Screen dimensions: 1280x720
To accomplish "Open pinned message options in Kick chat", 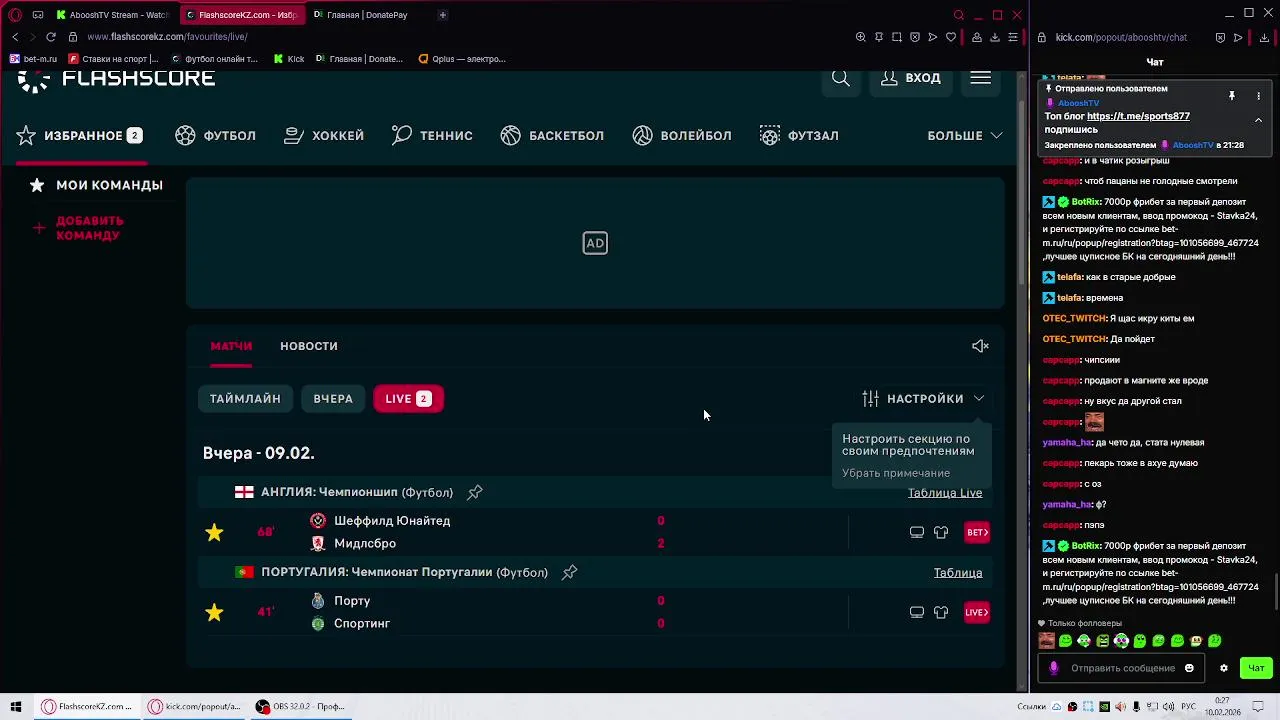I will tap(1258, 96).
